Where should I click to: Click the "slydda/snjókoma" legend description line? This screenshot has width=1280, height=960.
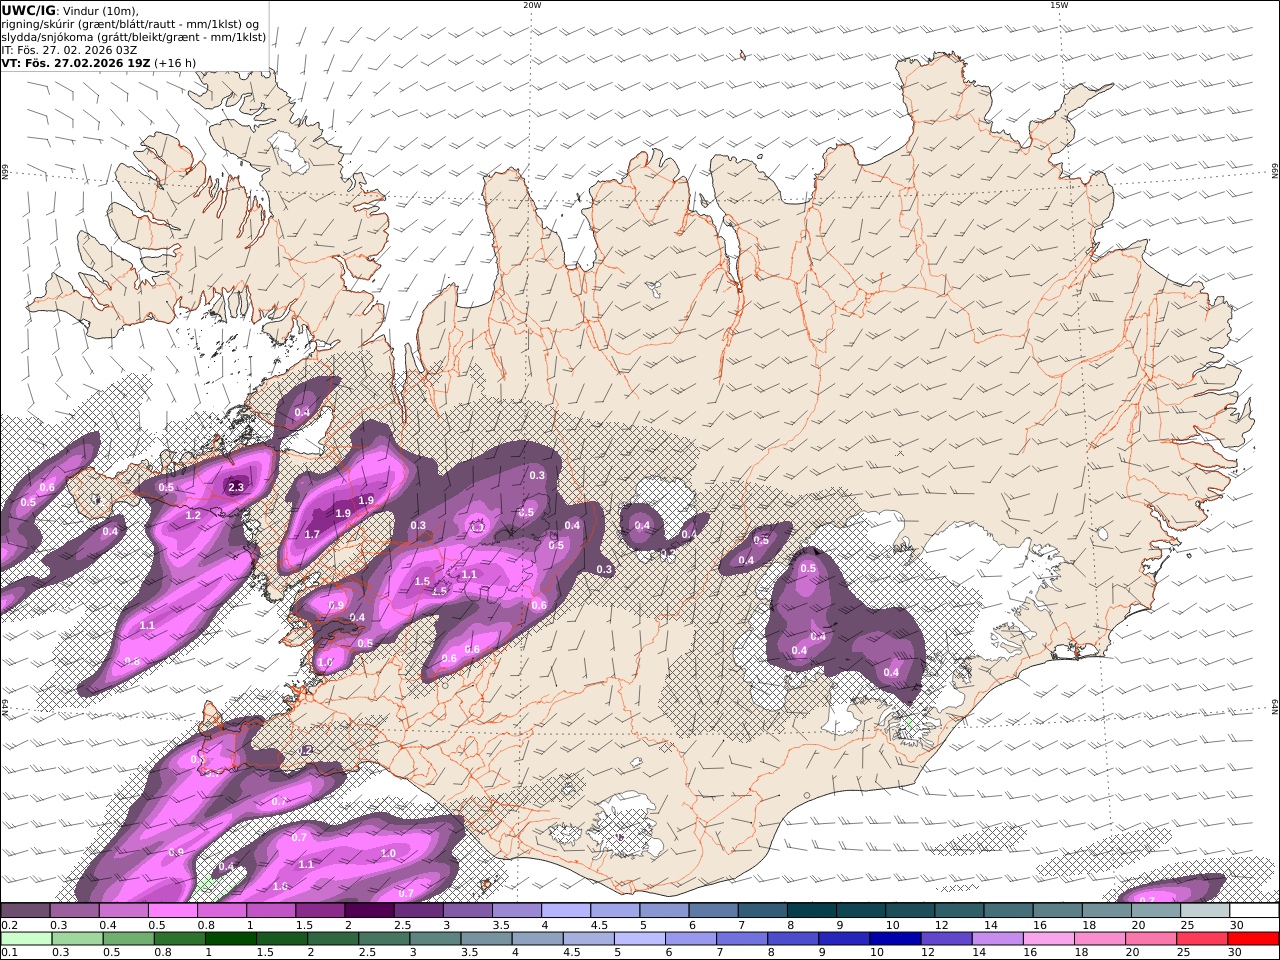tap(134, 37)
